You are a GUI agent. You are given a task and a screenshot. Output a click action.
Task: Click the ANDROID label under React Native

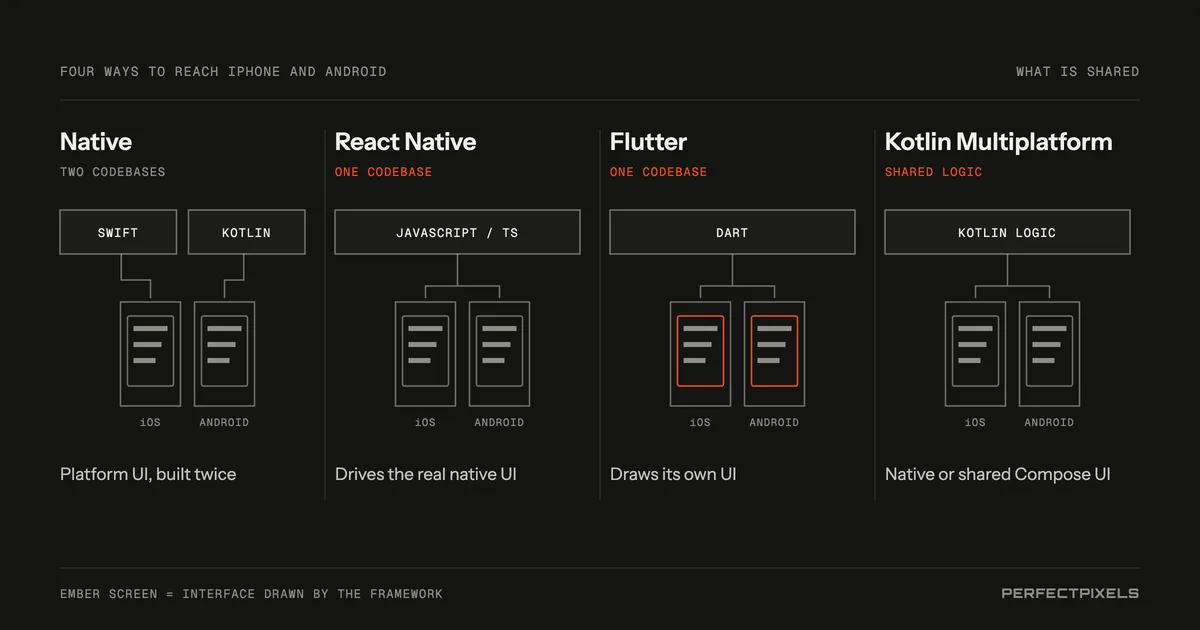coord(499,423)
